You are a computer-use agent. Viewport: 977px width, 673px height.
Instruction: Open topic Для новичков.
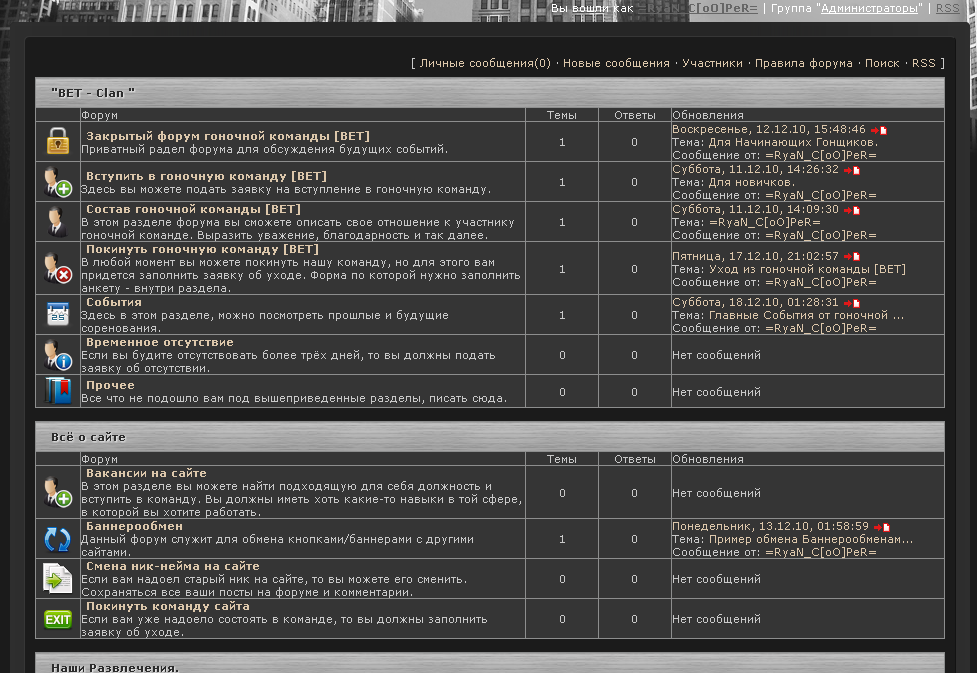point(752,182)
